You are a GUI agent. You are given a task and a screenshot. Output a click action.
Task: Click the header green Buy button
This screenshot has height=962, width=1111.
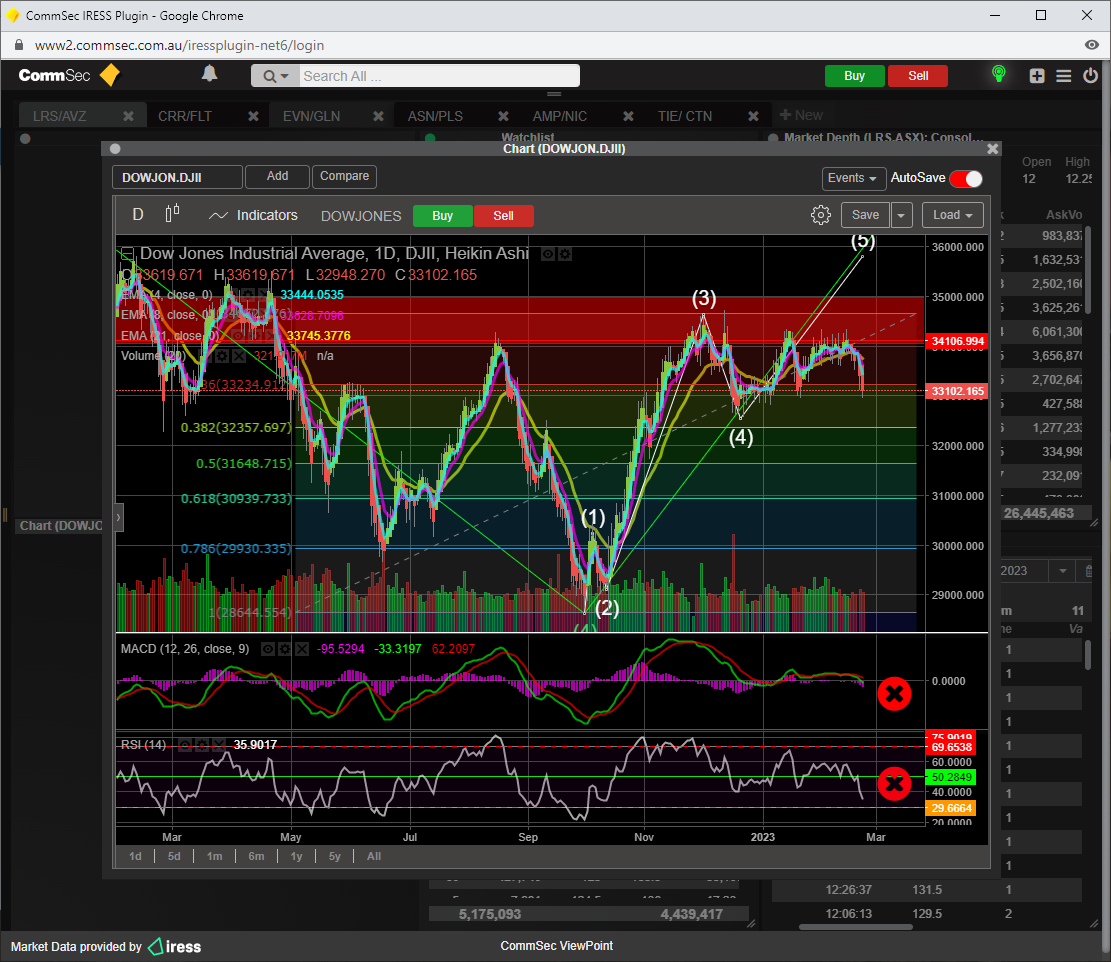(855, 76)
